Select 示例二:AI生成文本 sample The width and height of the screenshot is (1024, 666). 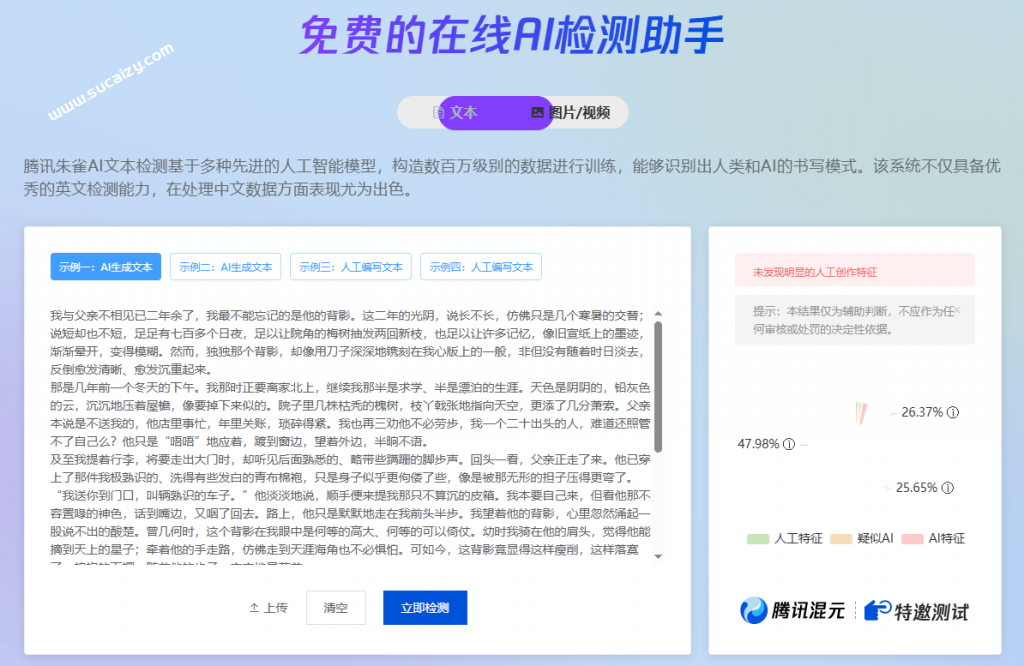point(225,267)
